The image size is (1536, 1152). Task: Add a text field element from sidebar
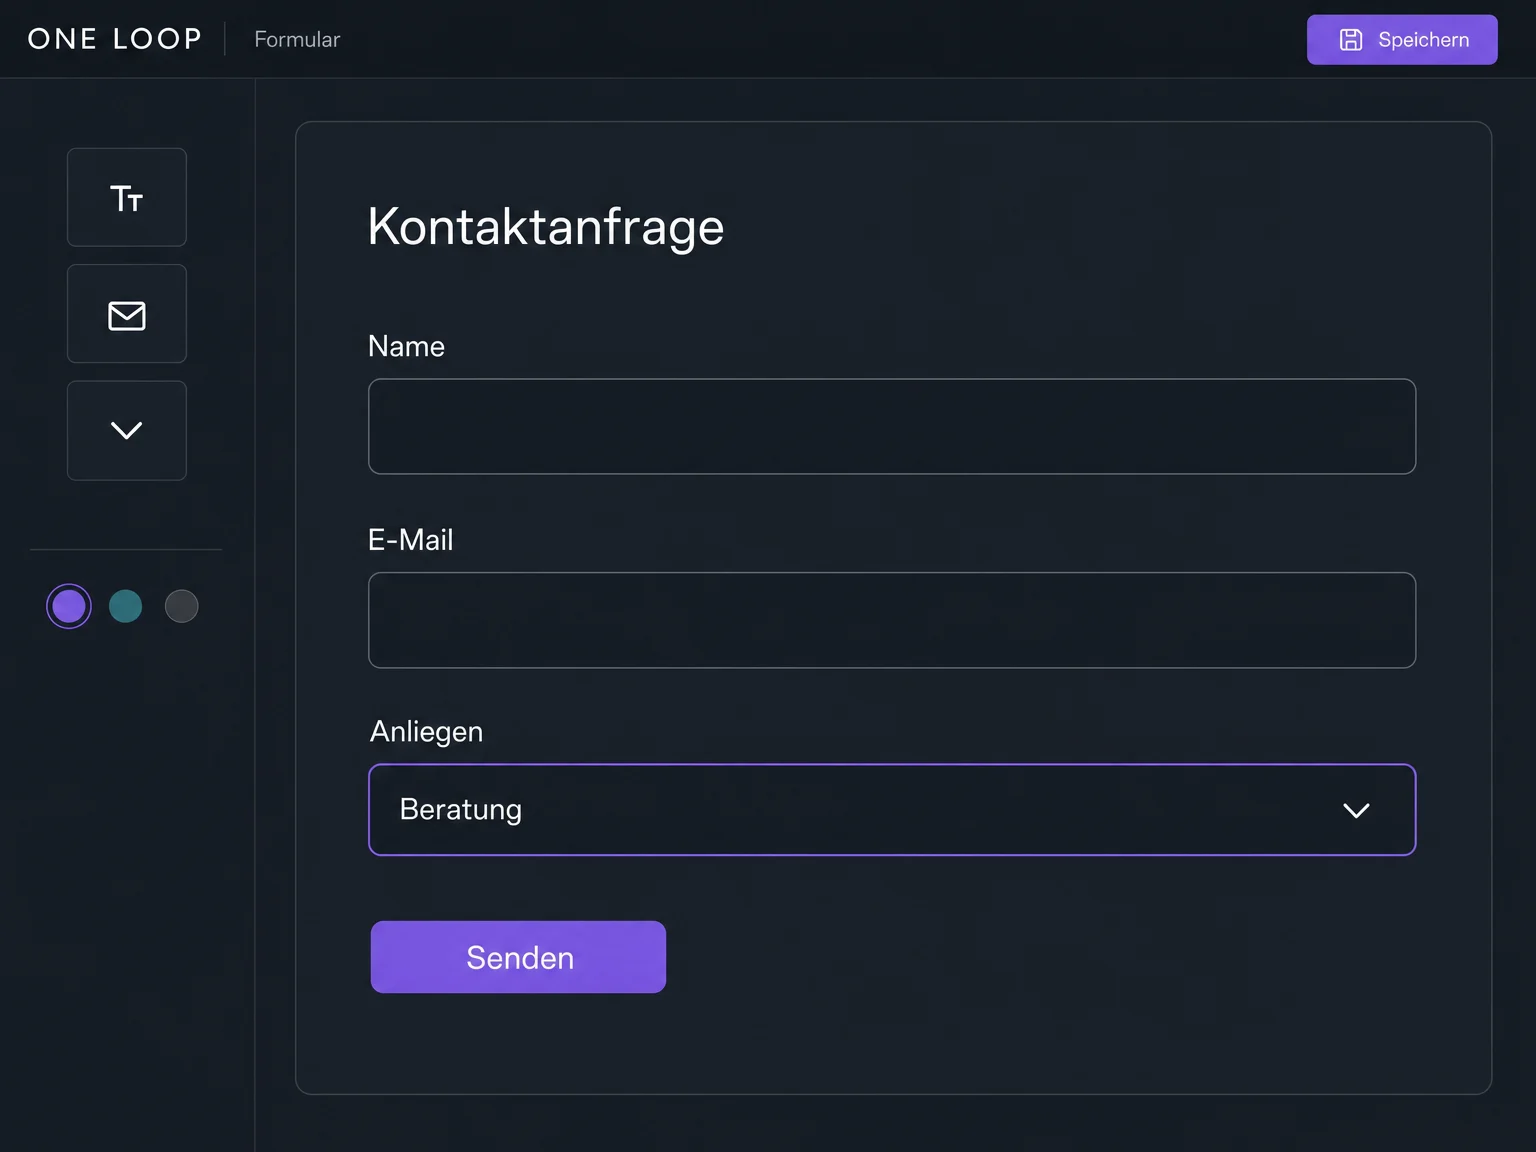click(127, 197)
